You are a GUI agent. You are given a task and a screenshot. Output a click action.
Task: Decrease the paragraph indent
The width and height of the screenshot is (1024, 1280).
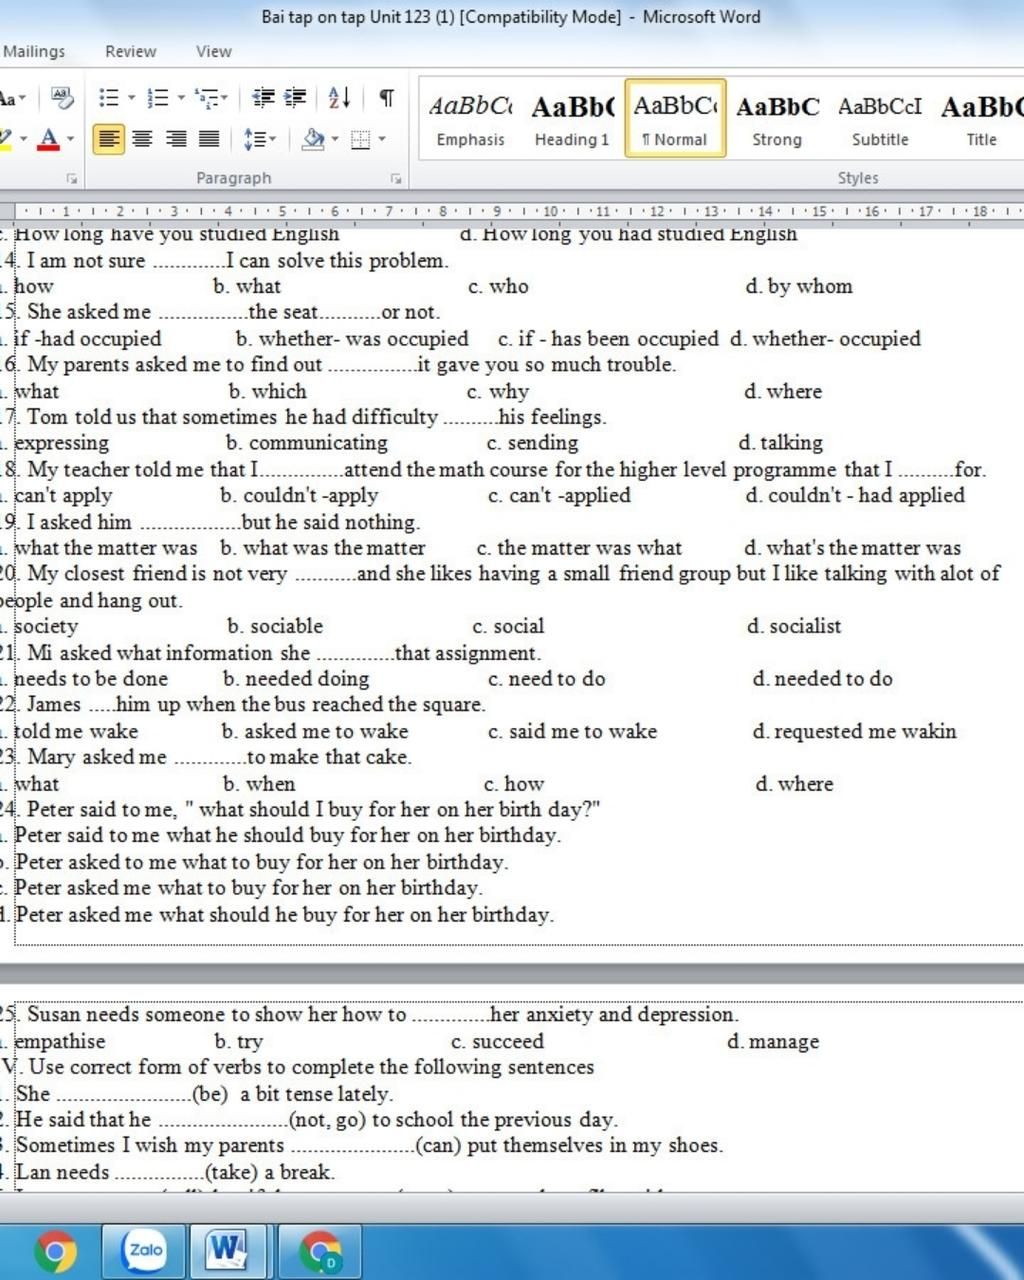263,97
